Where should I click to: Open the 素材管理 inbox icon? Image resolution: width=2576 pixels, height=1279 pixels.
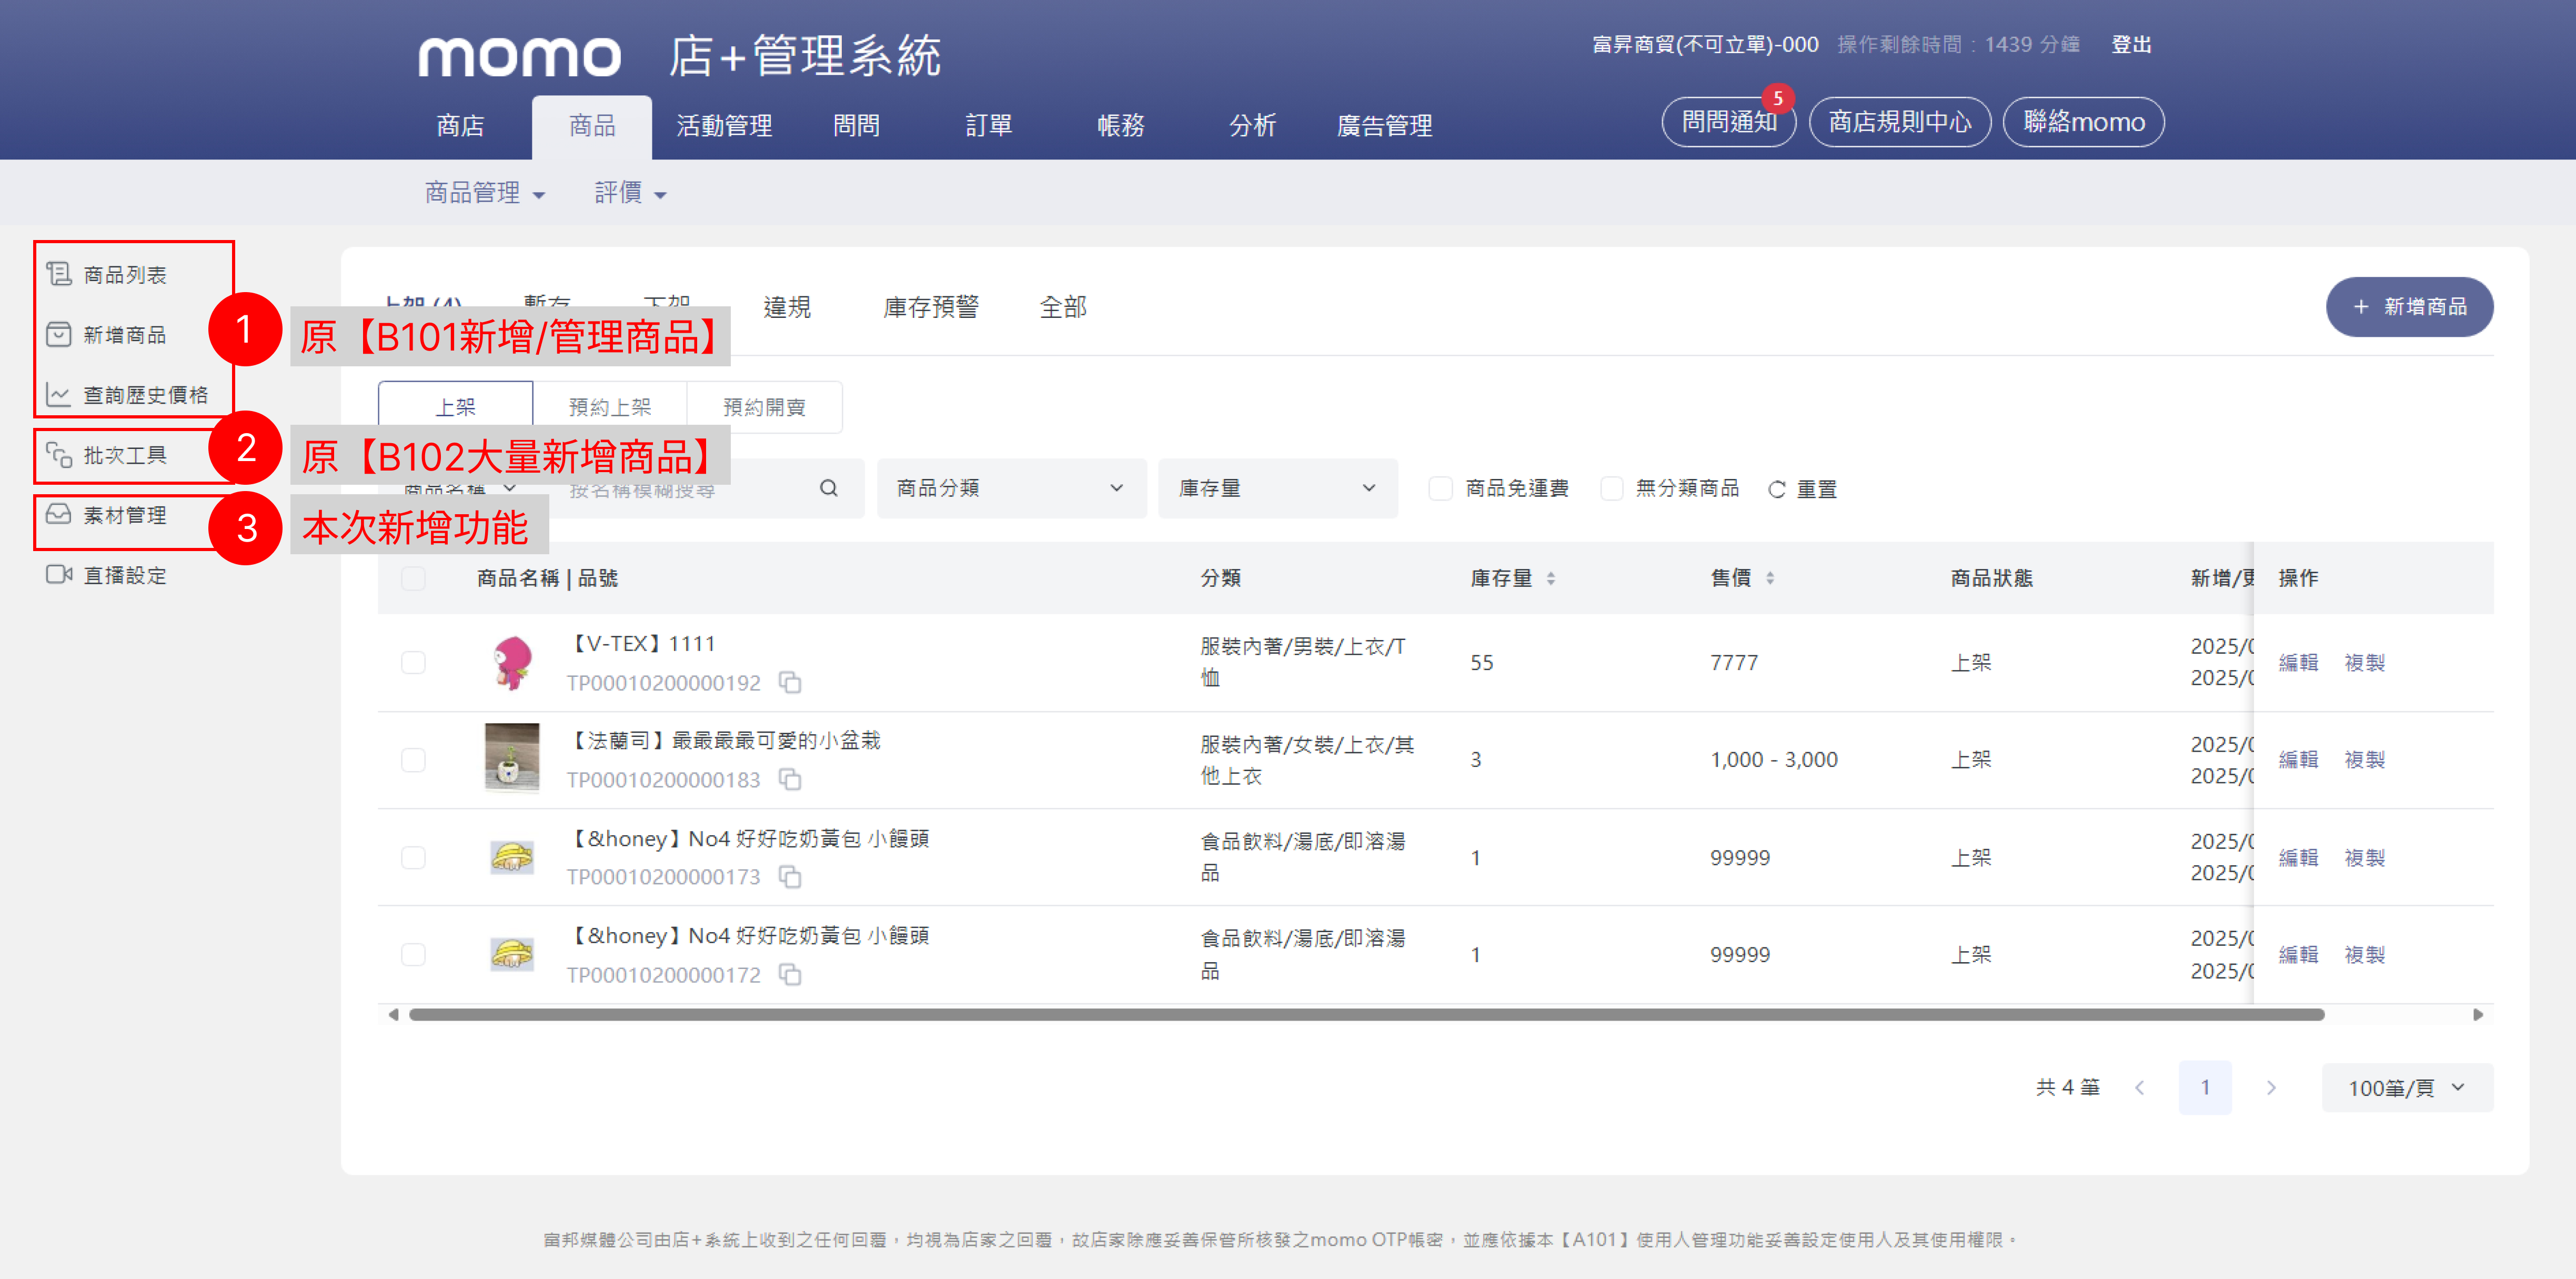pos(59,515)
